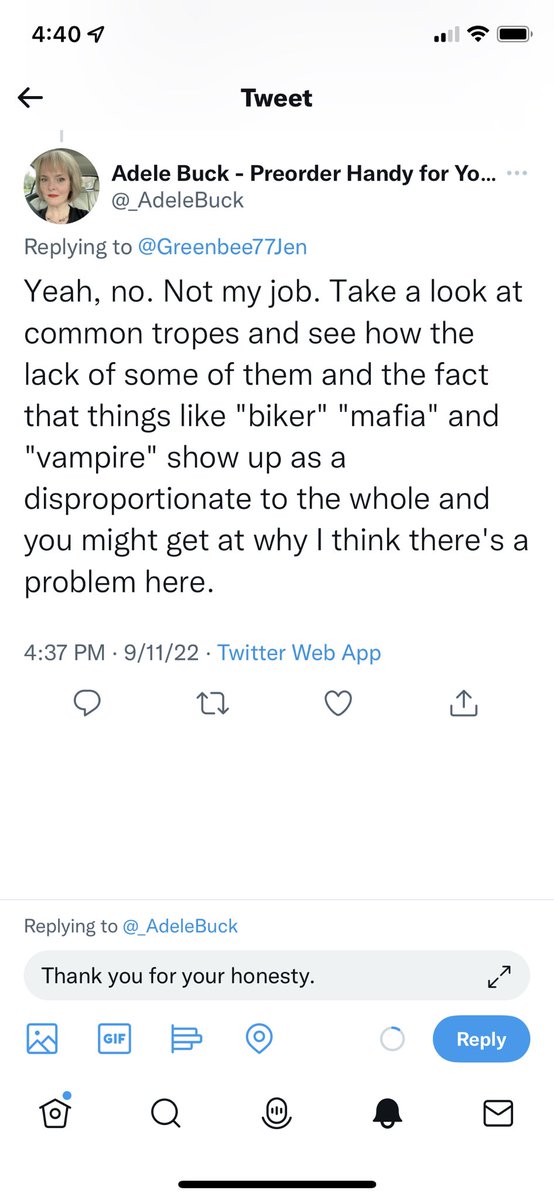Viewport: 554px width, 1200px height.
Task: Add a poll to the reply
Action: [x=186, y=1038]
